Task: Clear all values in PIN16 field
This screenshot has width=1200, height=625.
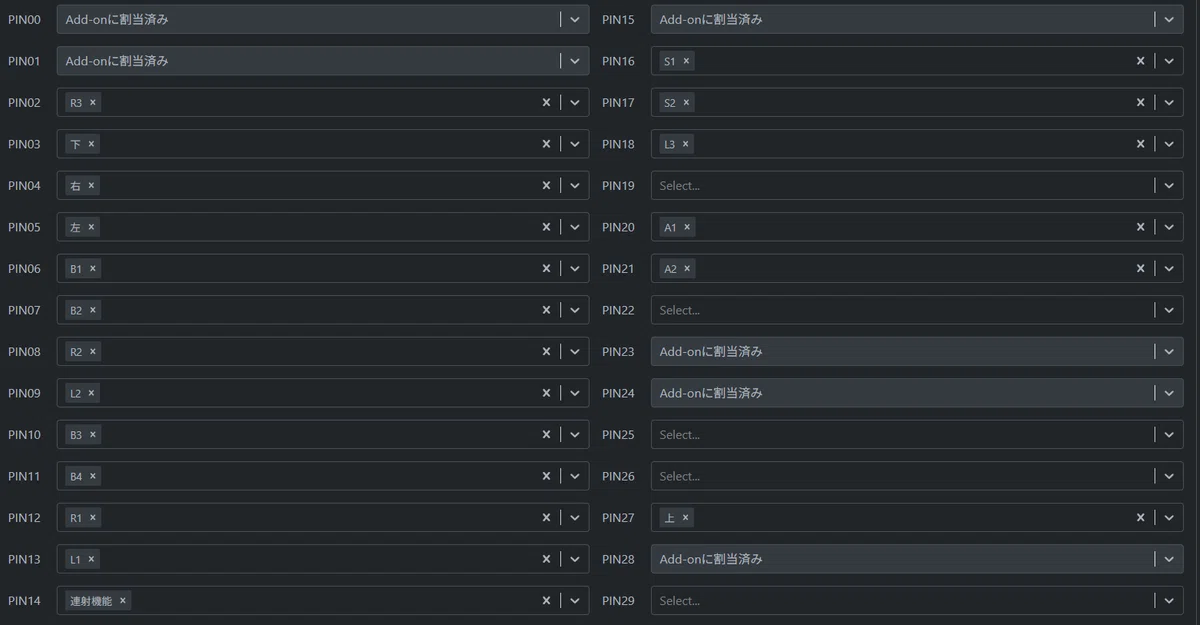Action: click(x=1140, y=61)
